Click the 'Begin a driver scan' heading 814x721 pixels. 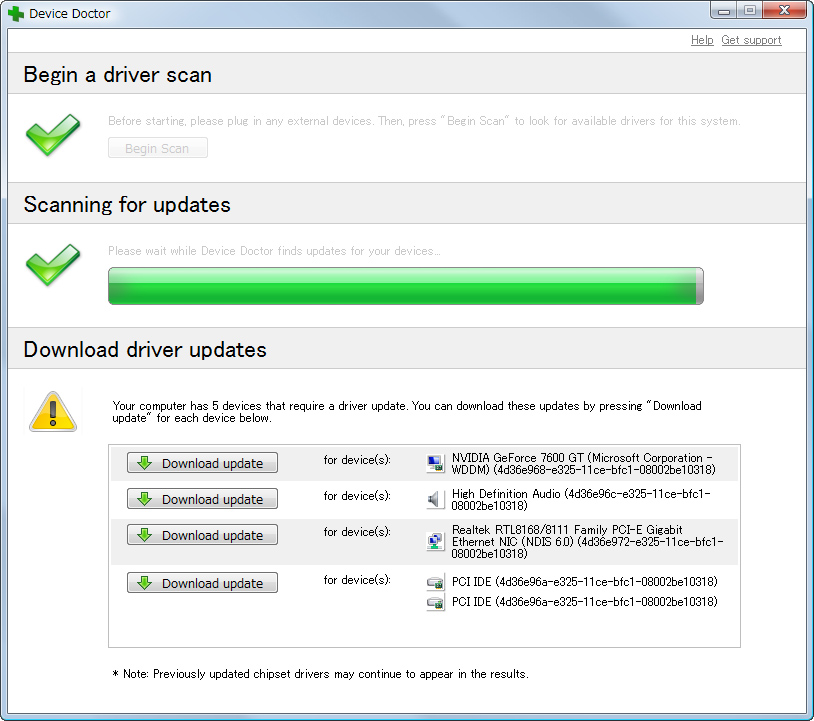click(x=118, y=75)
